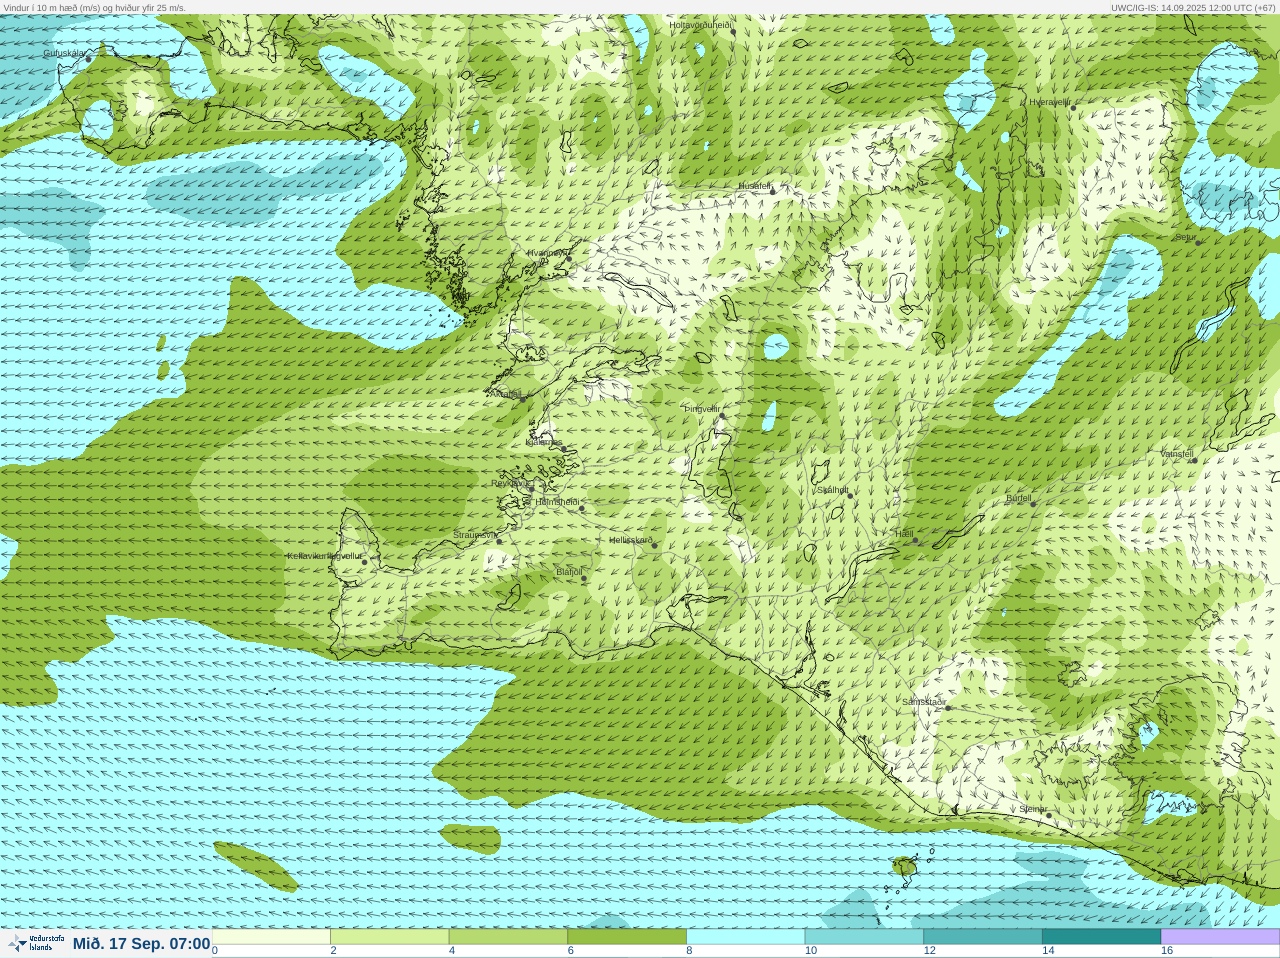Click the Sámsstaðir station label
The image size is (1280, 958).
[x=924, y=702]
